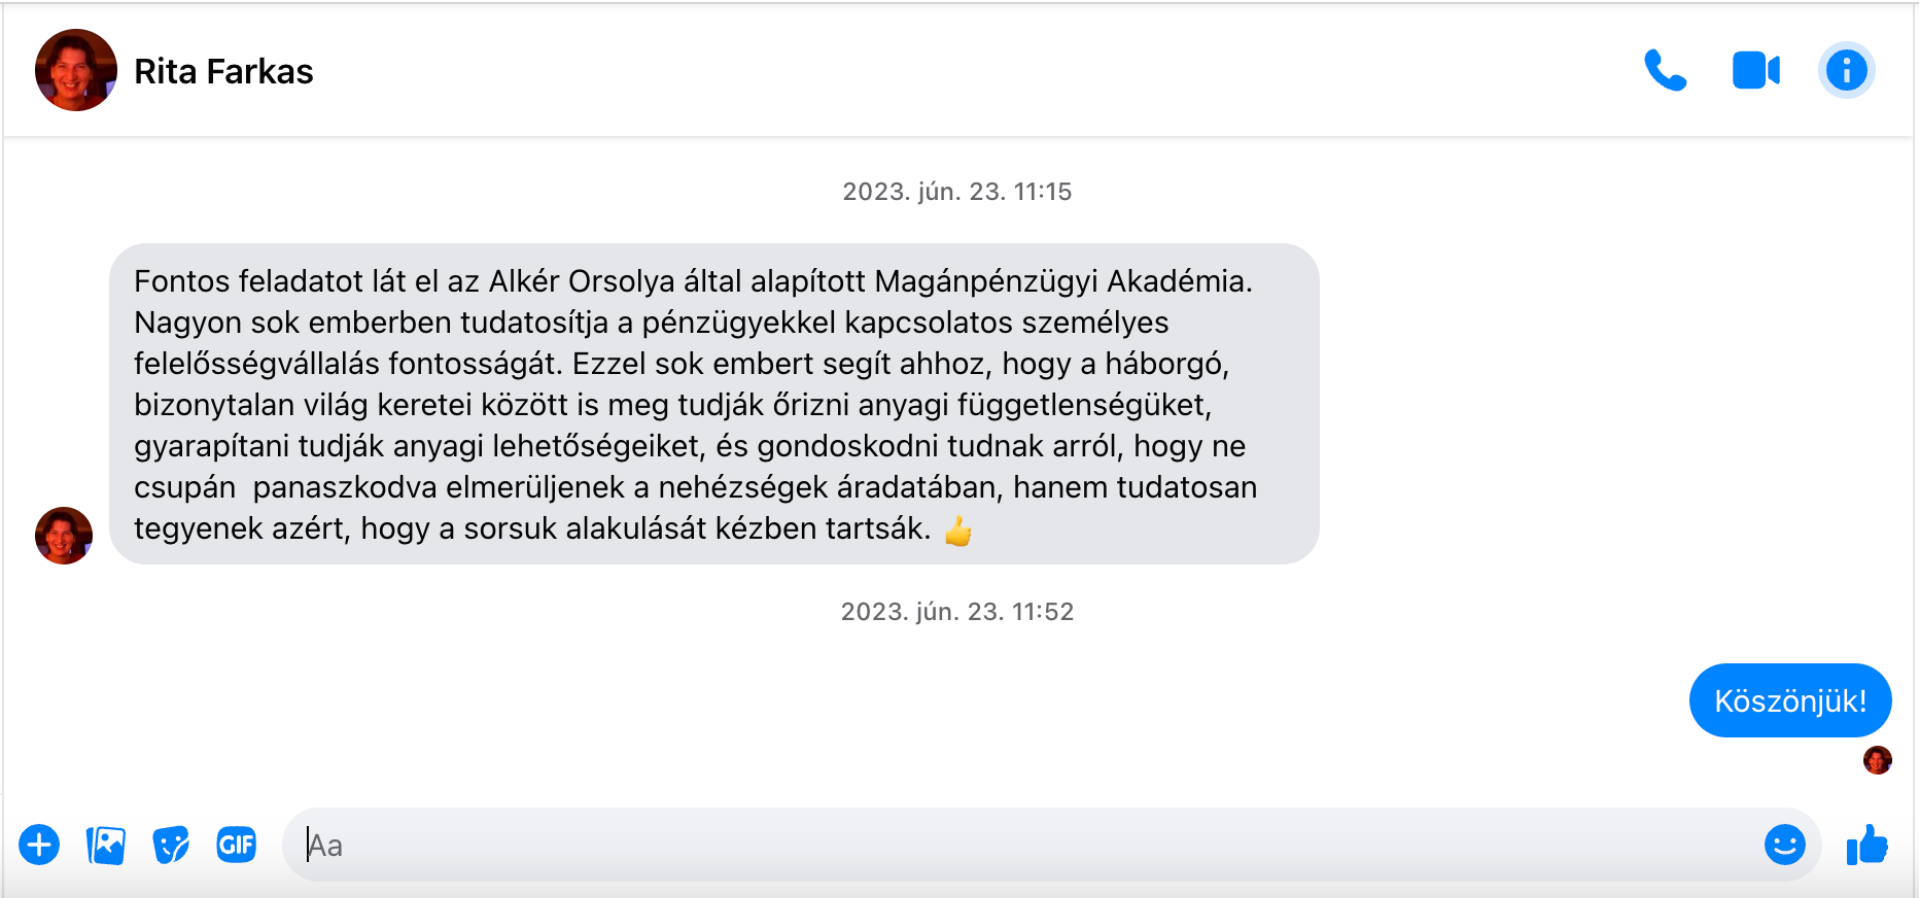
Task: Attach a photo using the image icon
Action: 105,845
